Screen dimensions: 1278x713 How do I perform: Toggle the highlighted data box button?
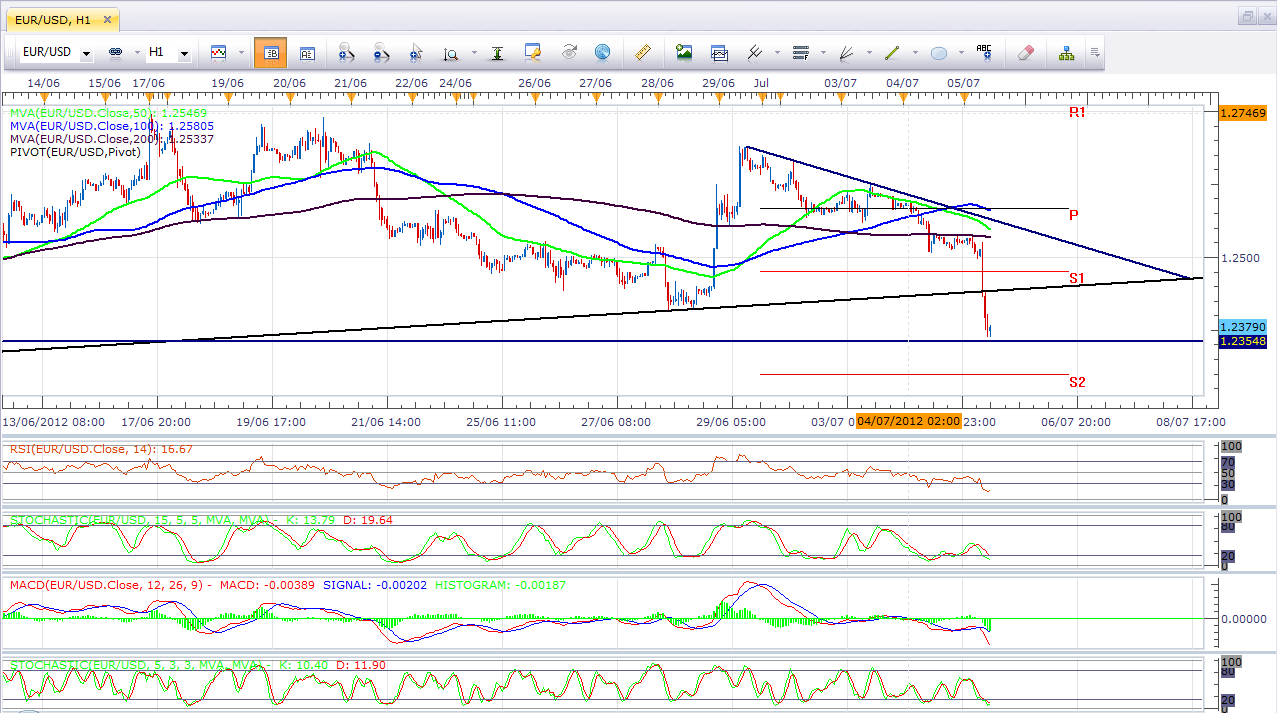[x=271, y=52]
